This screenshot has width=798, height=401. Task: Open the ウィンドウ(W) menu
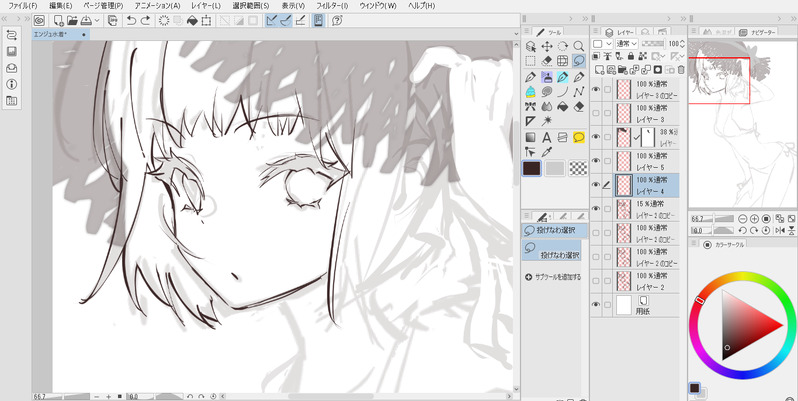(x=378, y=6)
